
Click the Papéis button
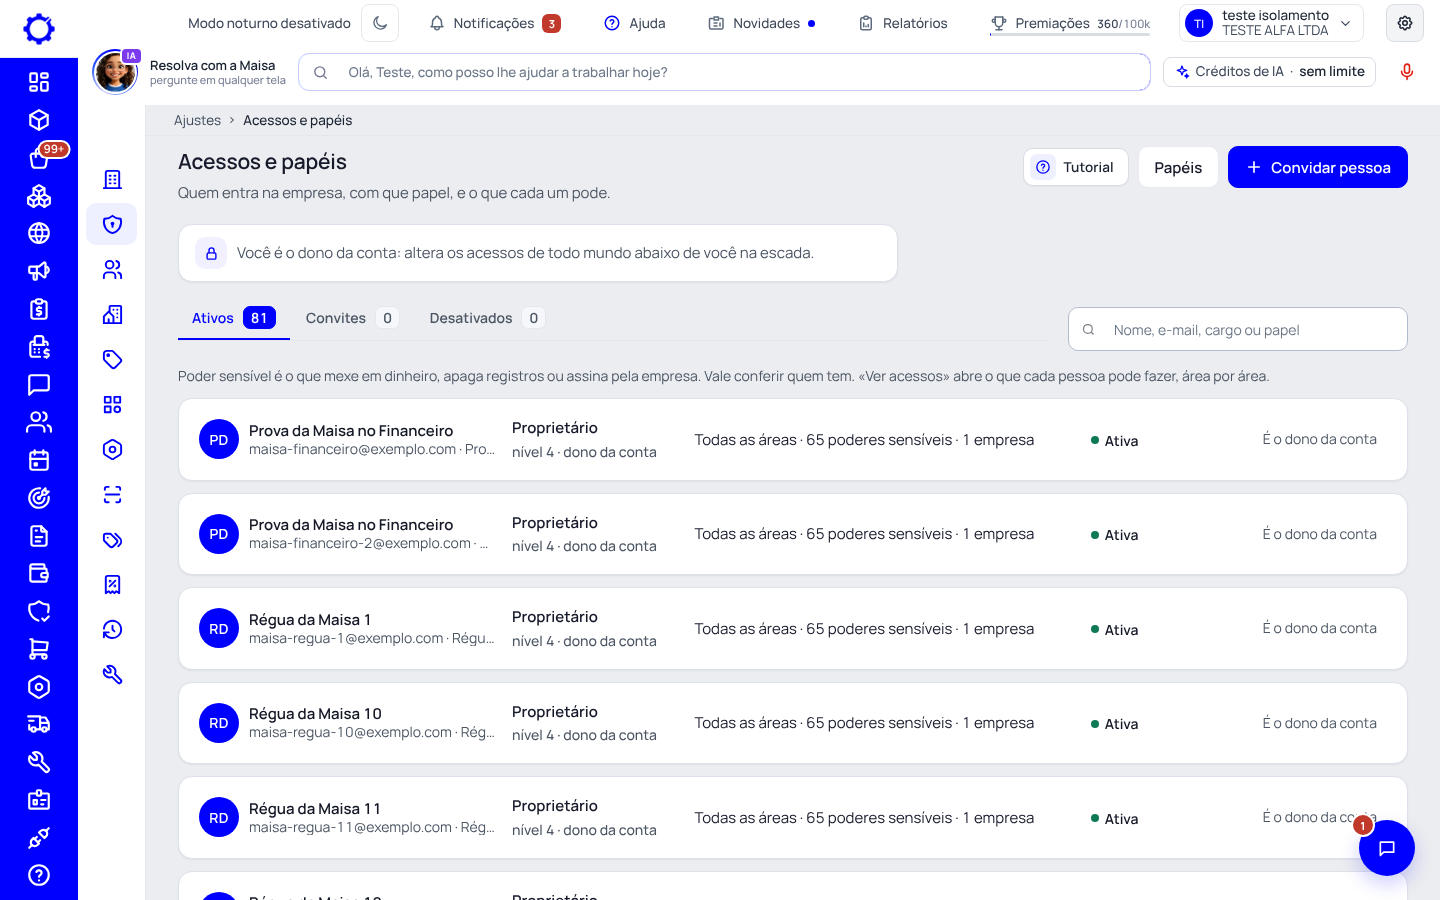1177,167
